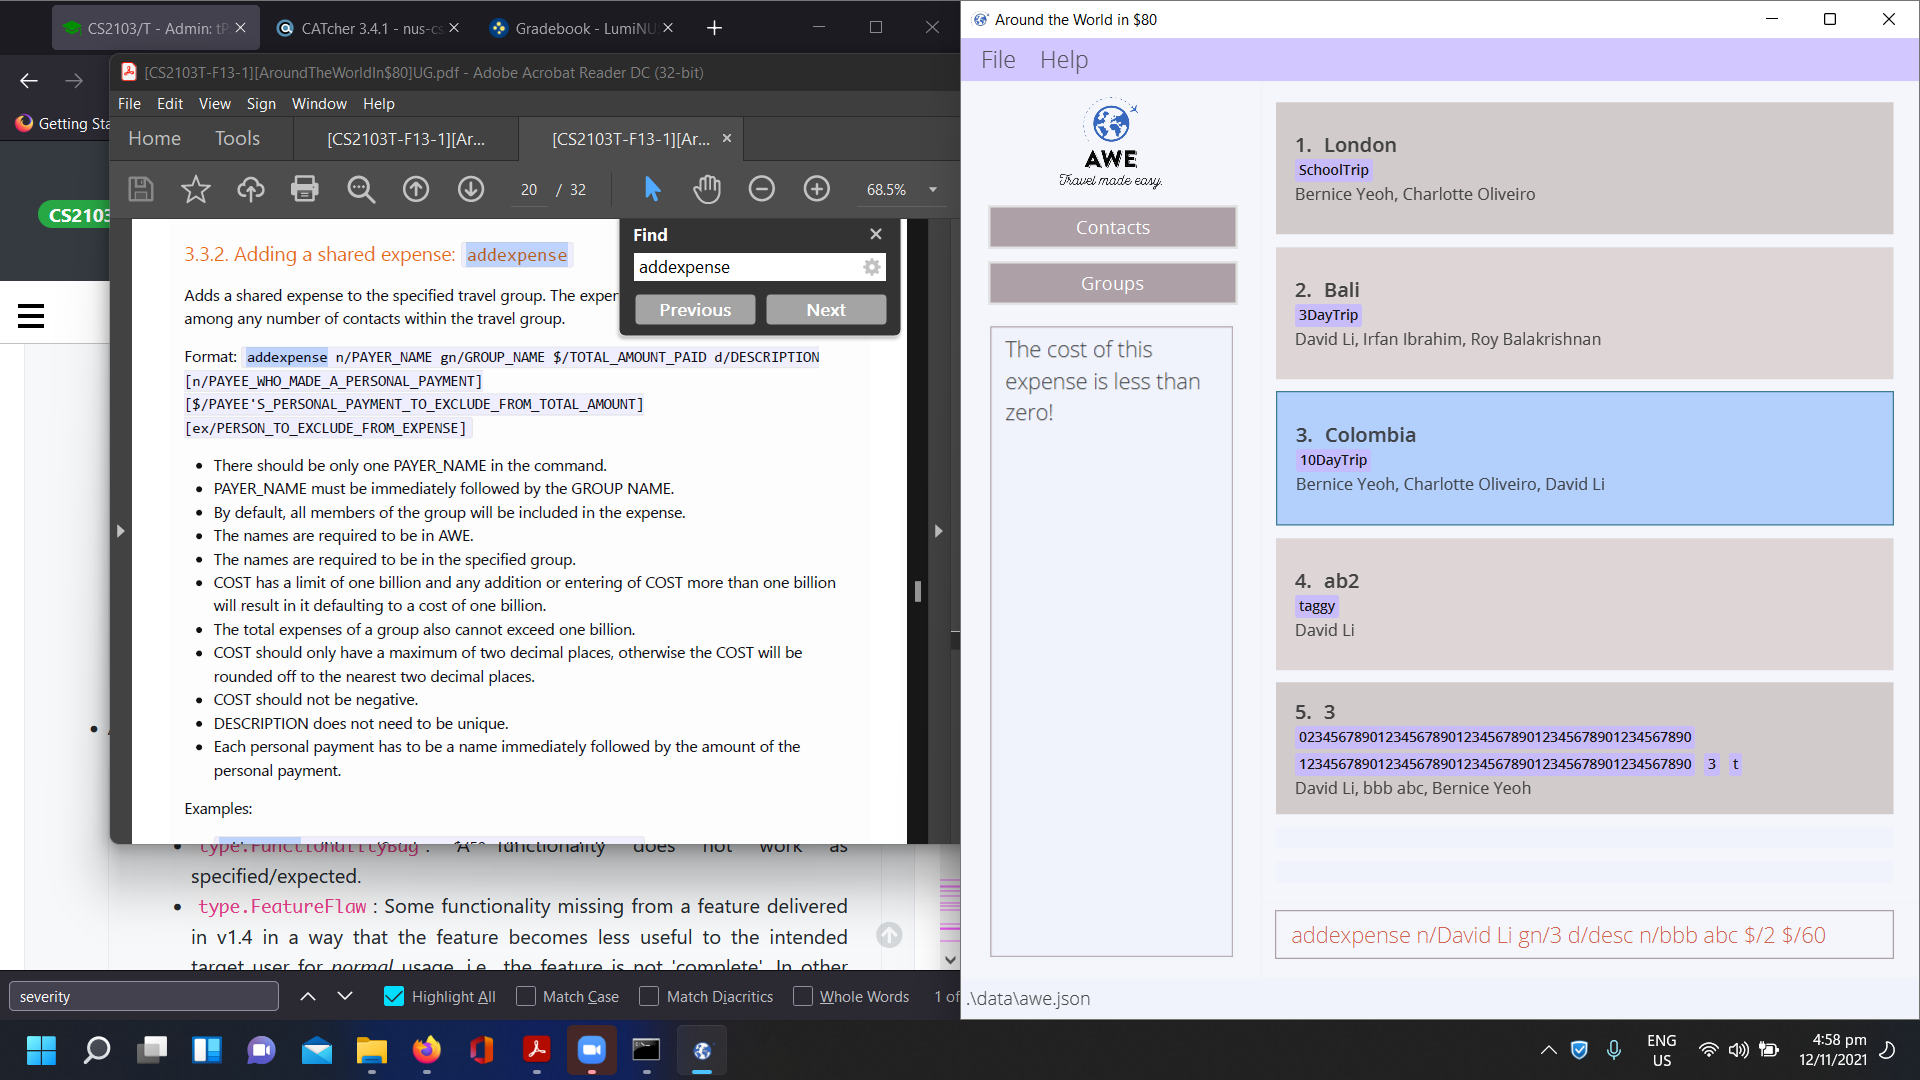Click the addexpense command input box
This screenshot has width=1920, height=1080.
point(1583,935)
